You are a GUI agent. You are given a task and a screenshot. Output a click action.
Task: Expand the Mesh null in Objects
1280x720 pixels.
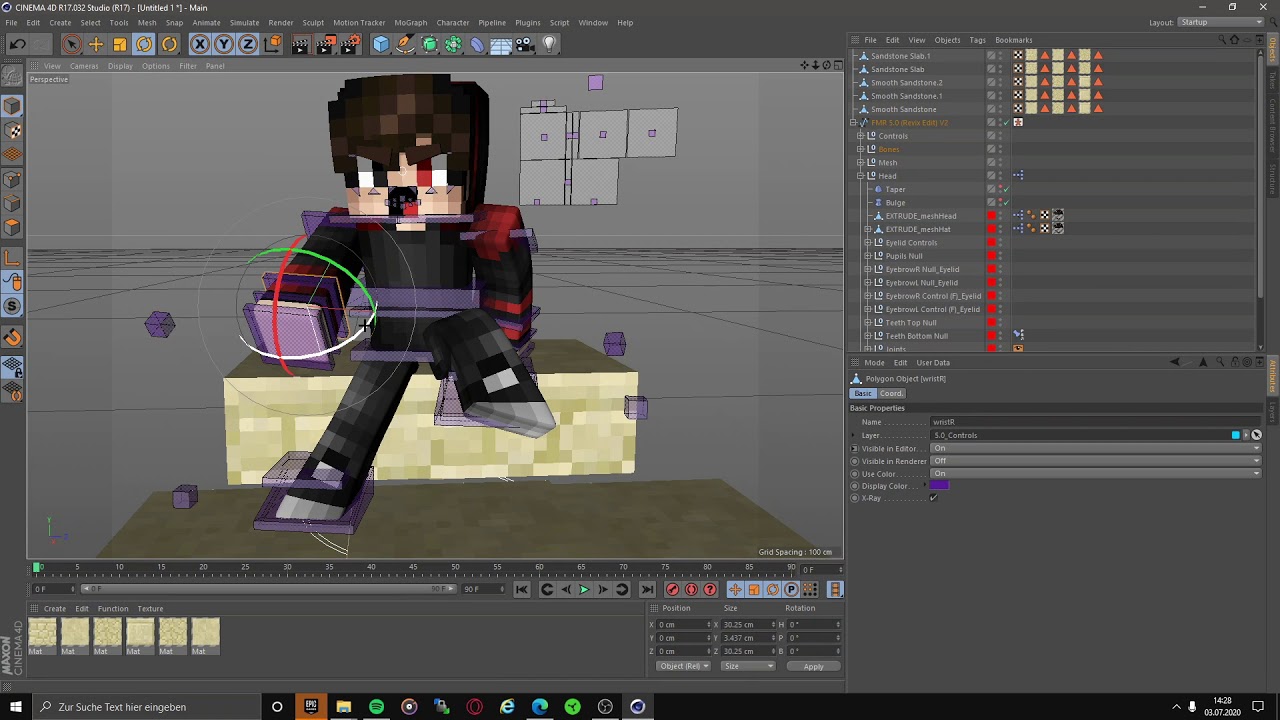coord(860,162)
